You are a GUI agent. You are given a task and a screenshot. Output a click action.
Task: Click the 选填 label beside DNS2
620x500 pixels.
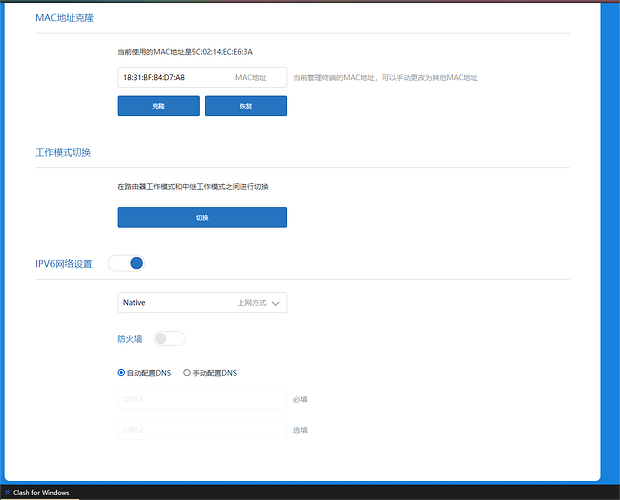click(x=300, y=430)
